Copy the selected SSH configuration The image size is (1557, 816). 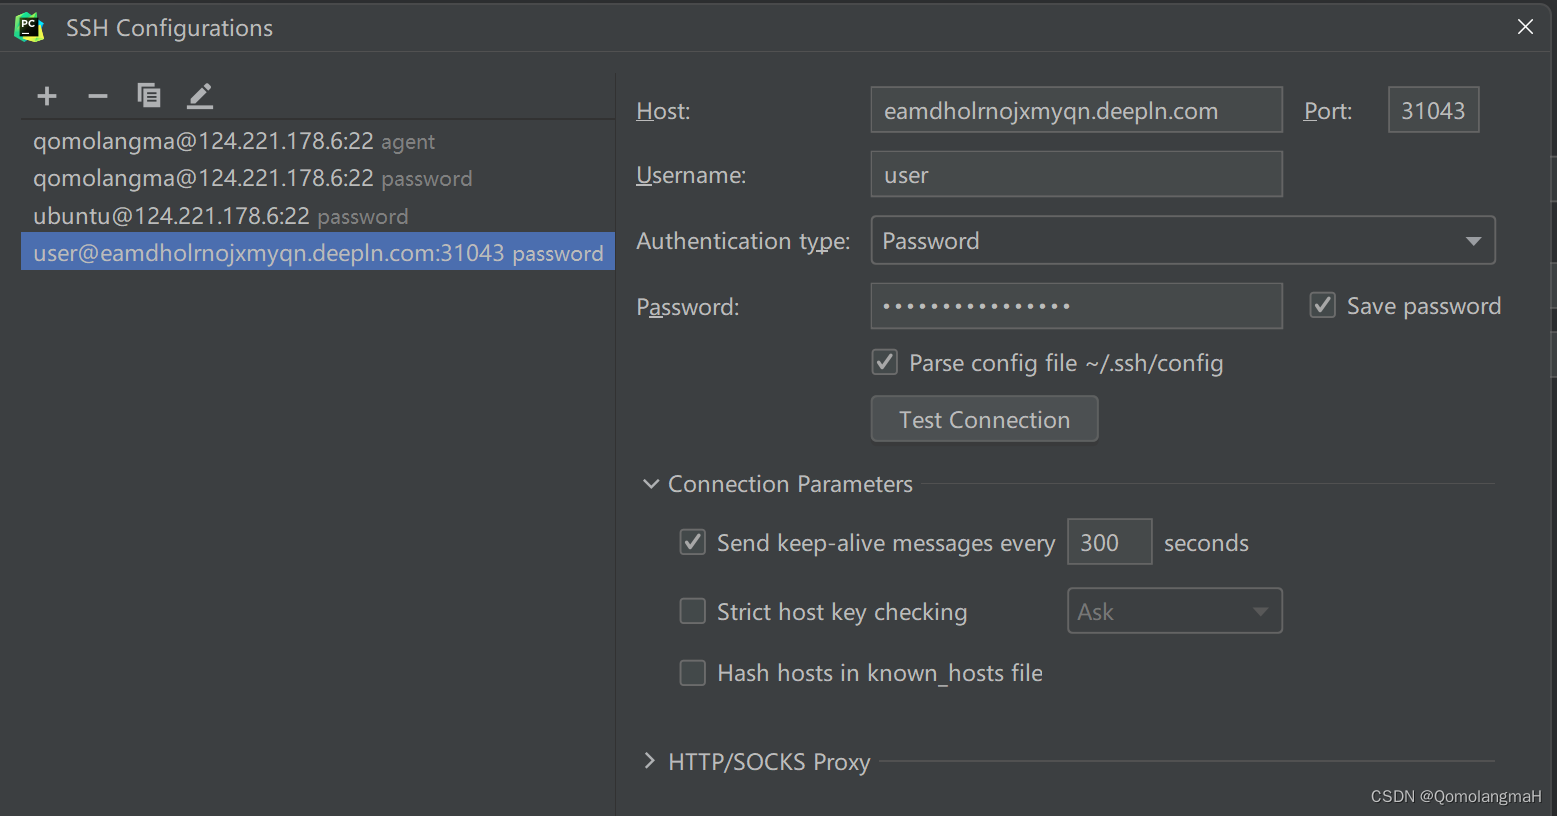tap(148, 95)
